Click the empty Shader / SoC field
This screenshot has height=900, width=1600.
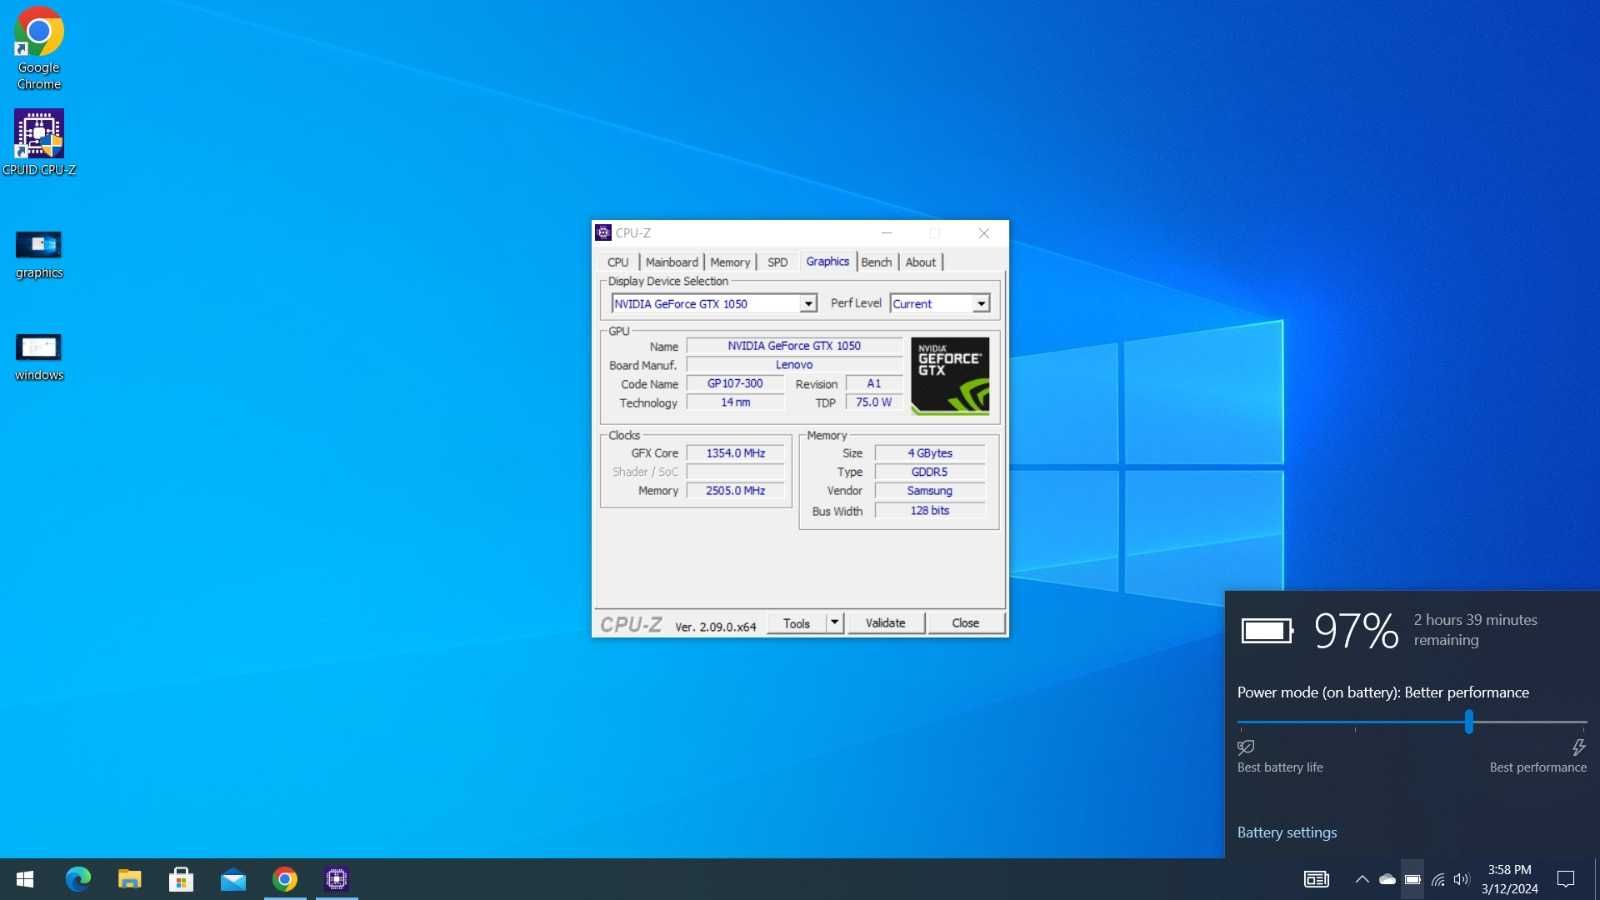click(735, 472)
